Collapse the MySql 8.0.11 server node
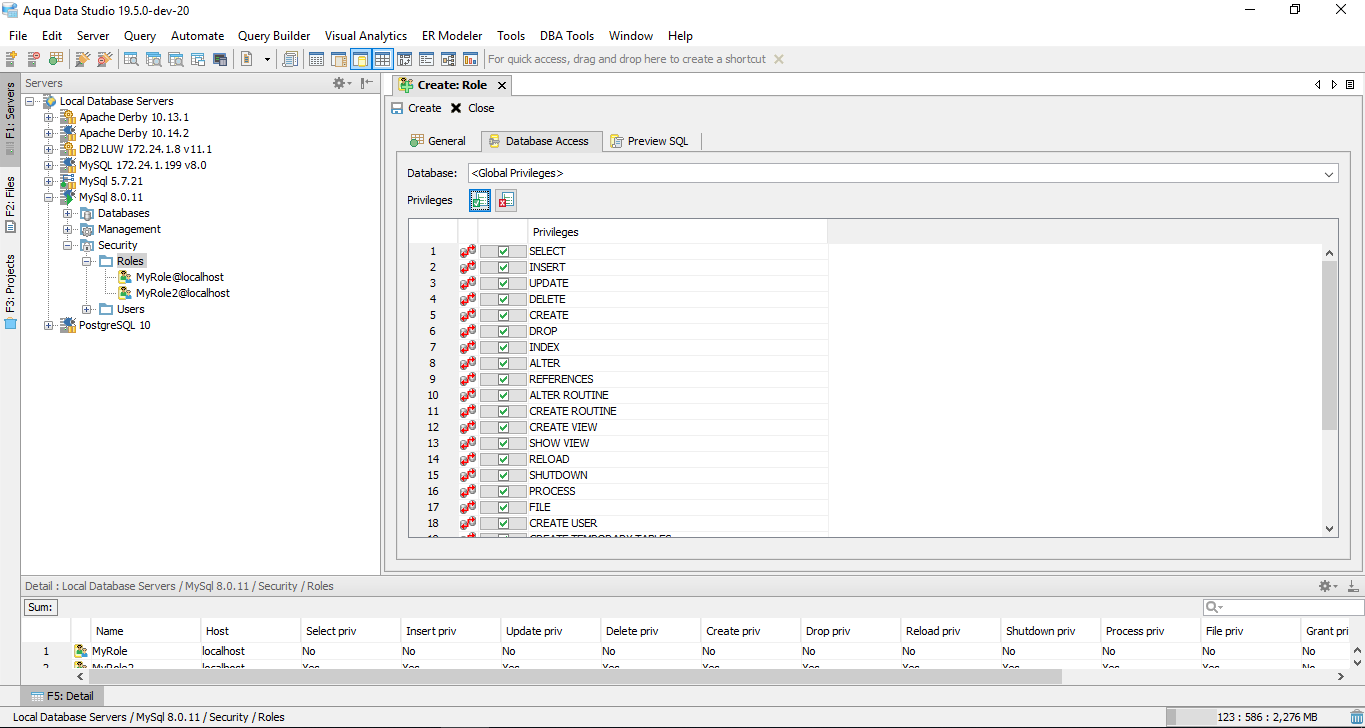1365x728 pixels. [49, 197]
